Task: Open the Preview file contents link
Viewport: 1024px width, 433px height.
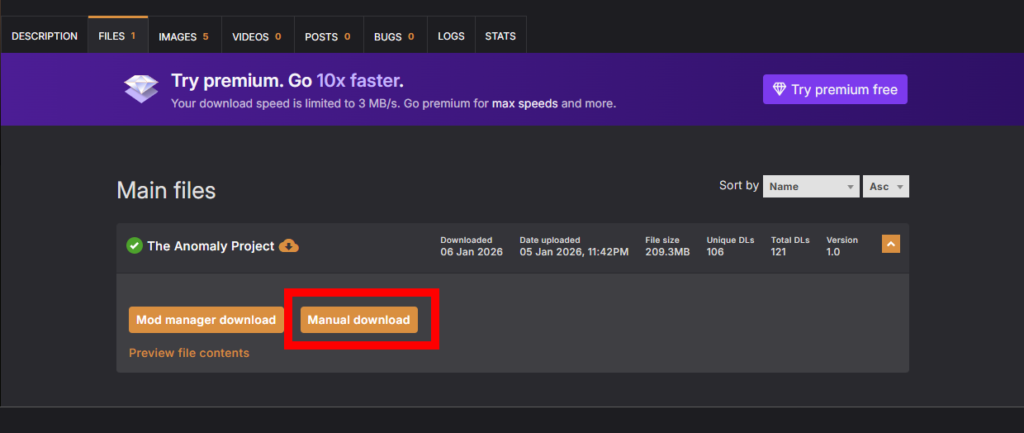Action: 189,353
